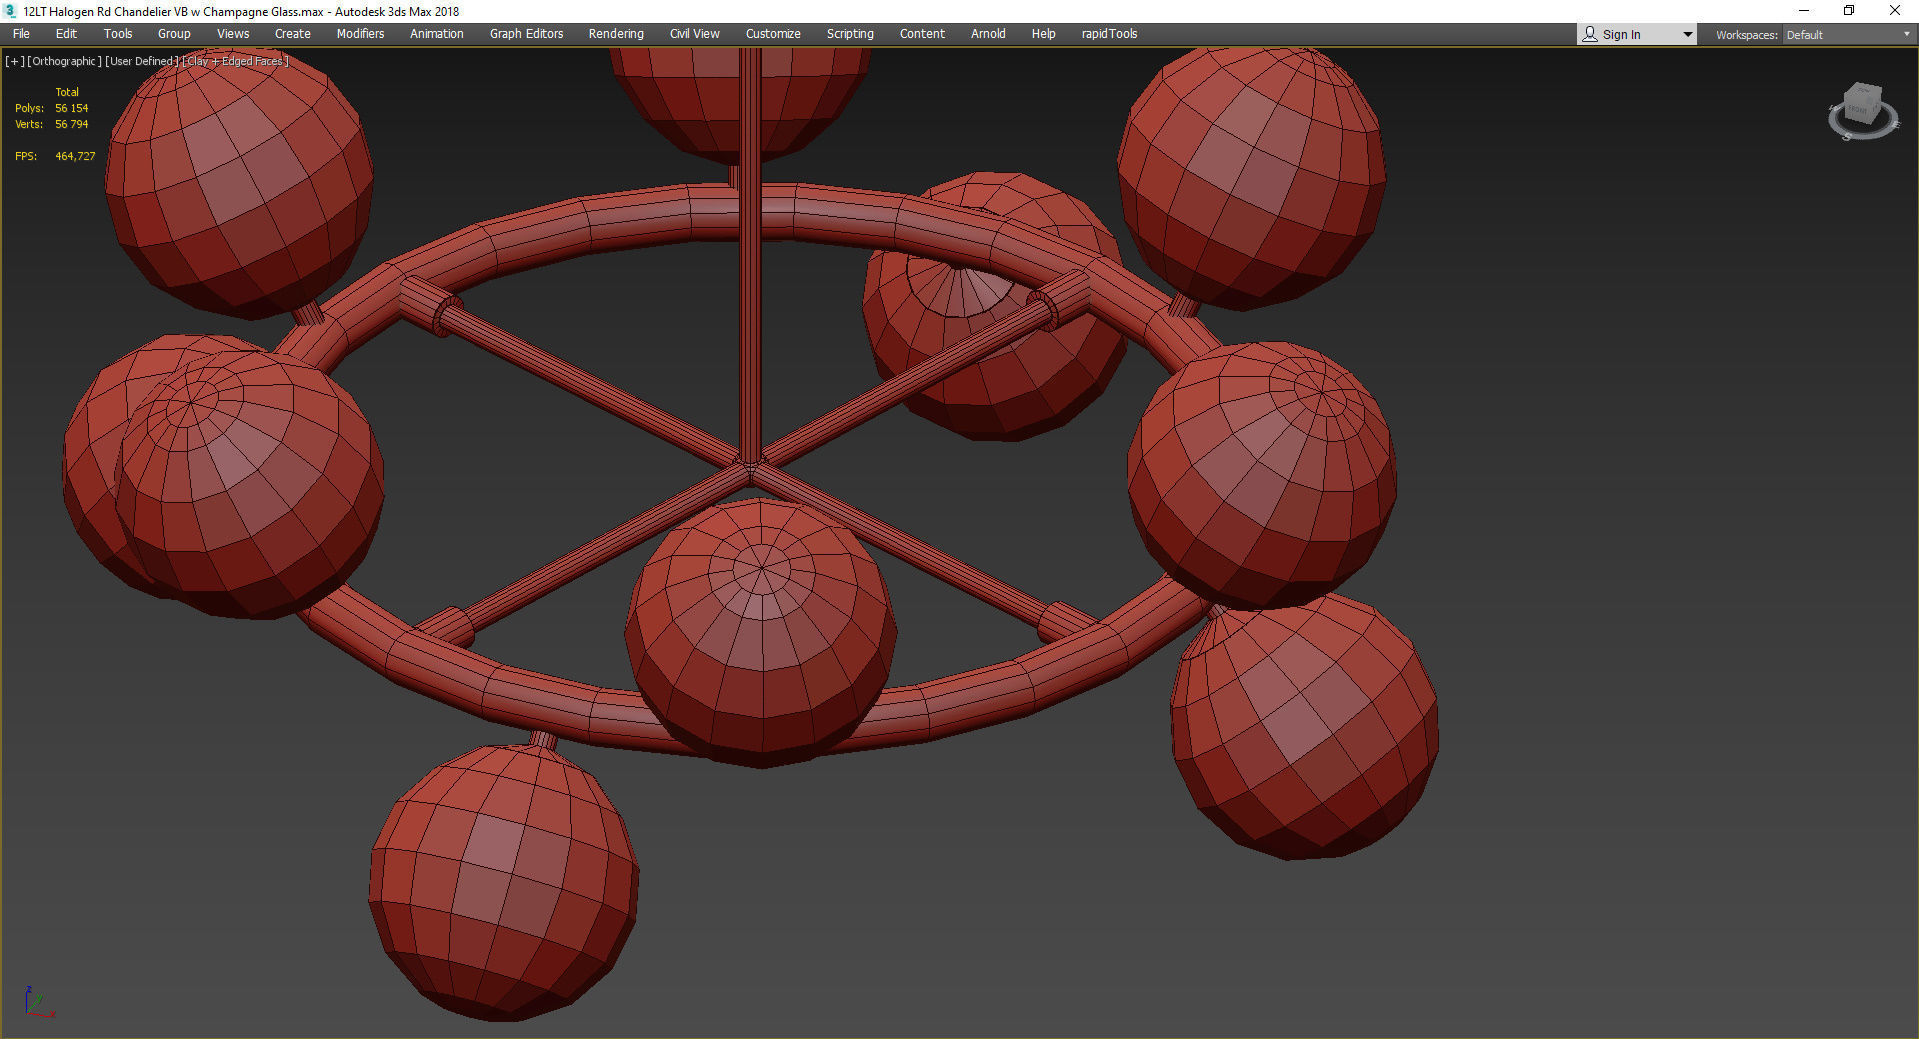Open the Content menu
This screenshot has height=1039, width=1919.
point(922,34)
